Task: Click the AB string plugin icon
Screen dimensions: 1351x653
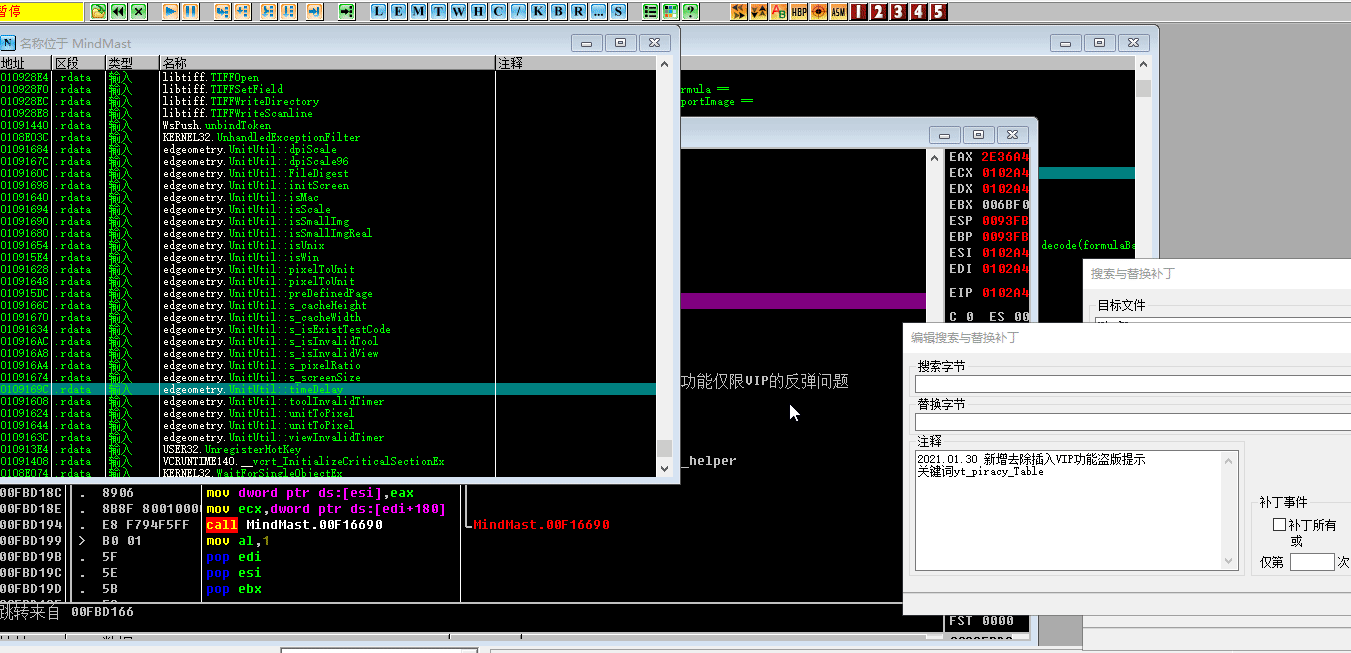Action: tap(779, 12)
